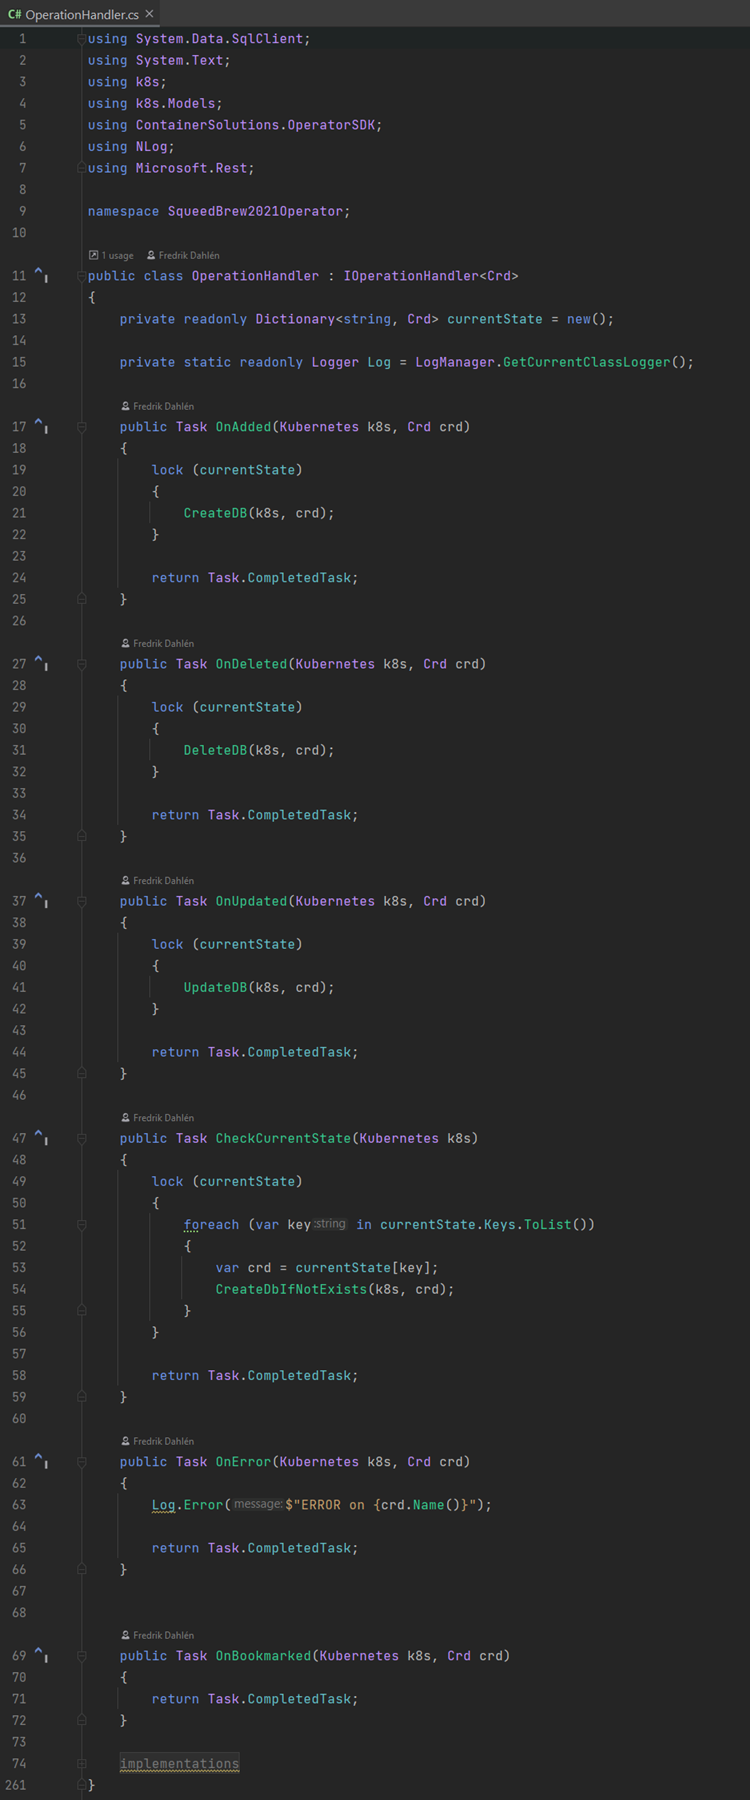Screen dimensions: 750x1800
Task: Click fold end marker at line 59
Action: click(82, 1397)
